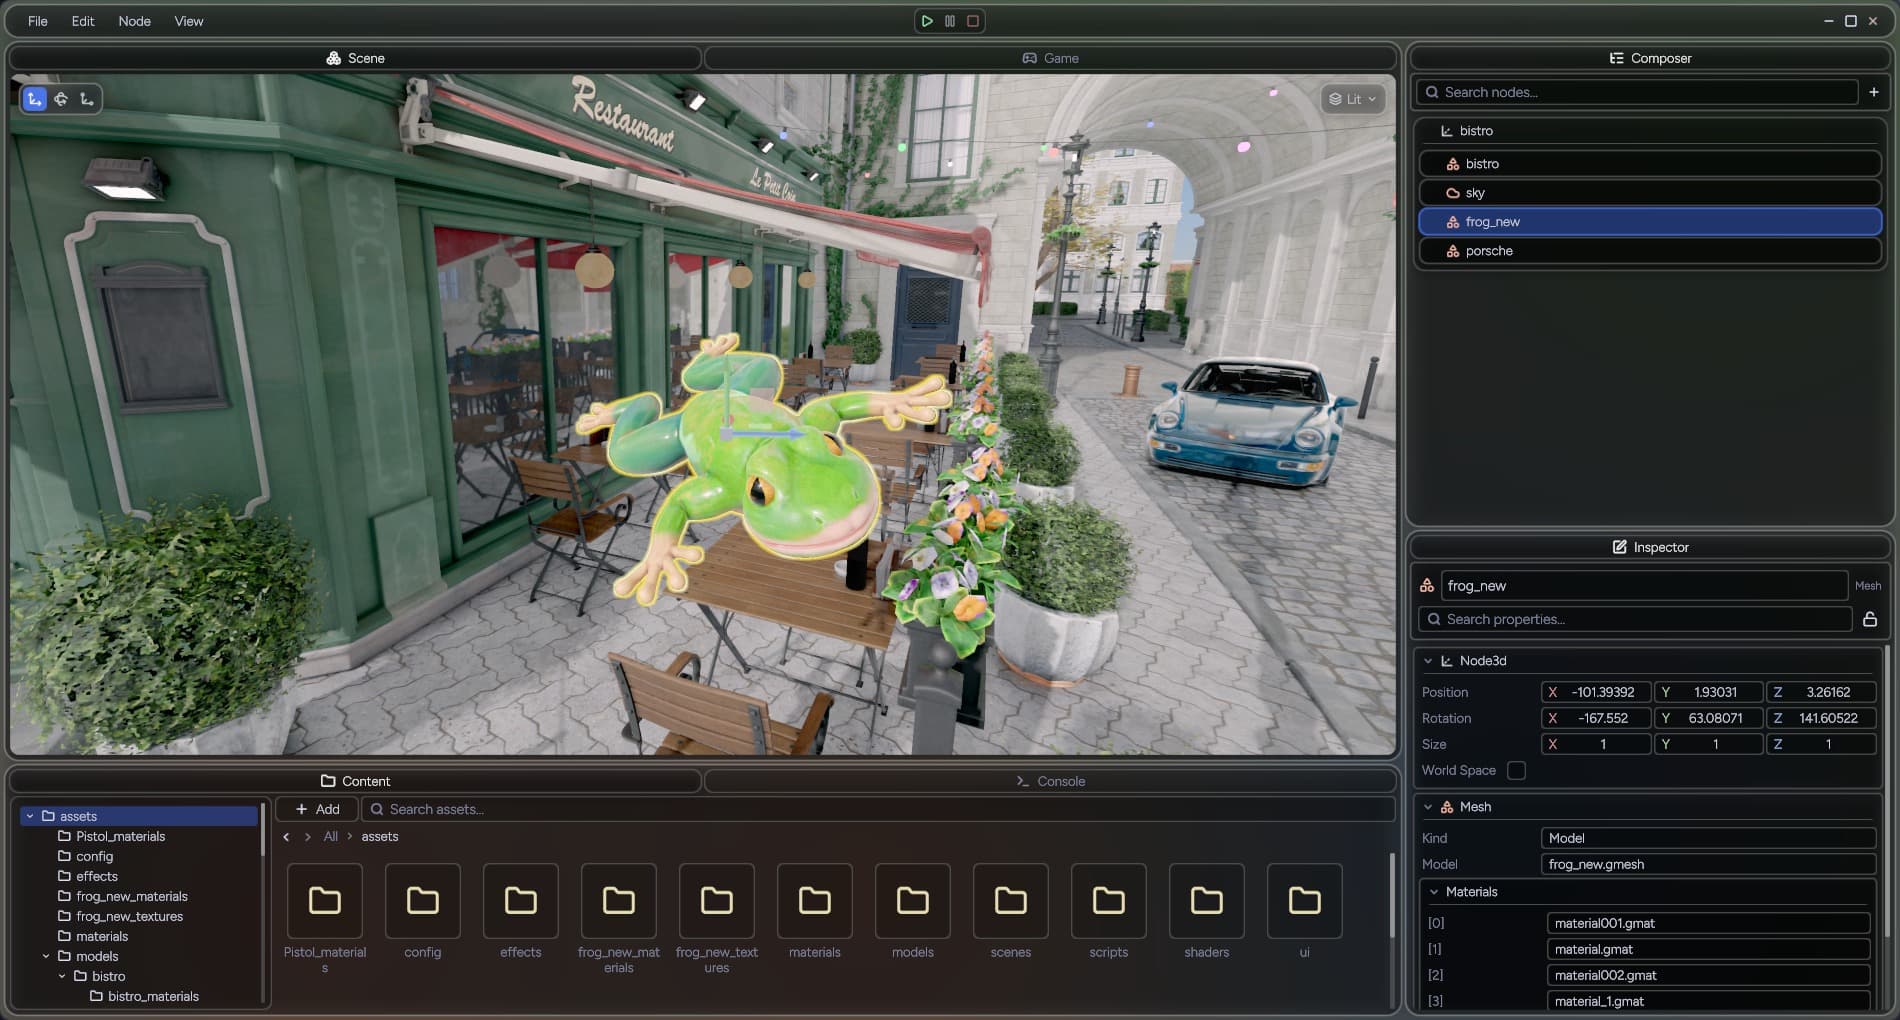Collapse the Mesh section

pos(1428,807)
